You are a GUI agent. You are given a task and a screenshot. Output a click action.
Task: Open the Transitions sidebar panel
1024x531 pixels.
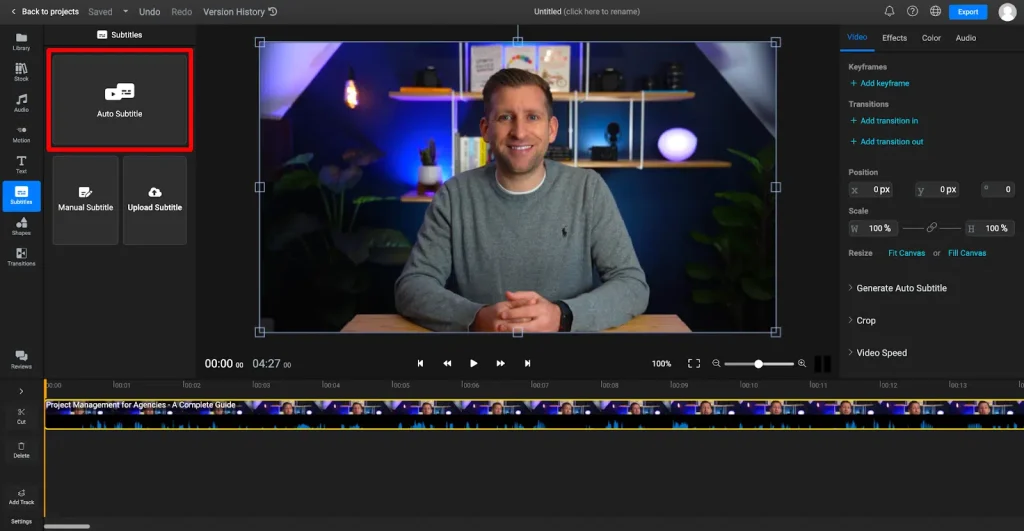[21, 257]
